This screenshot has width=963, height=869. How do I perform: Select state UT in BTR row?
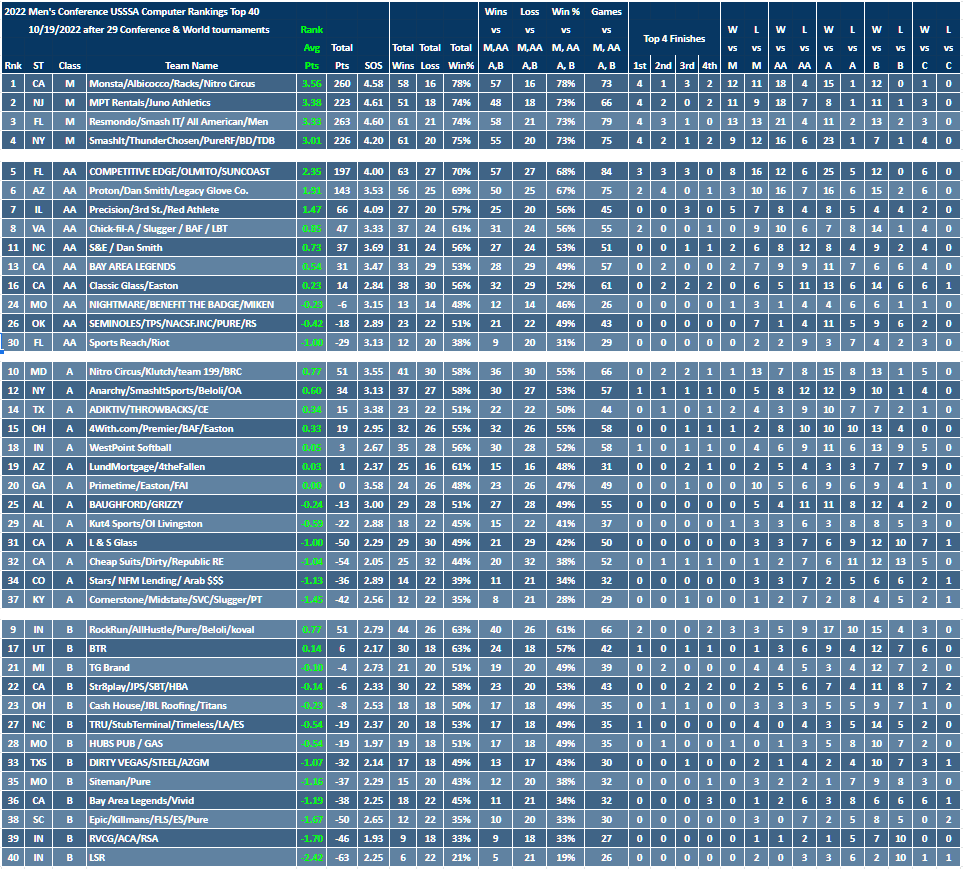(39, 649)
